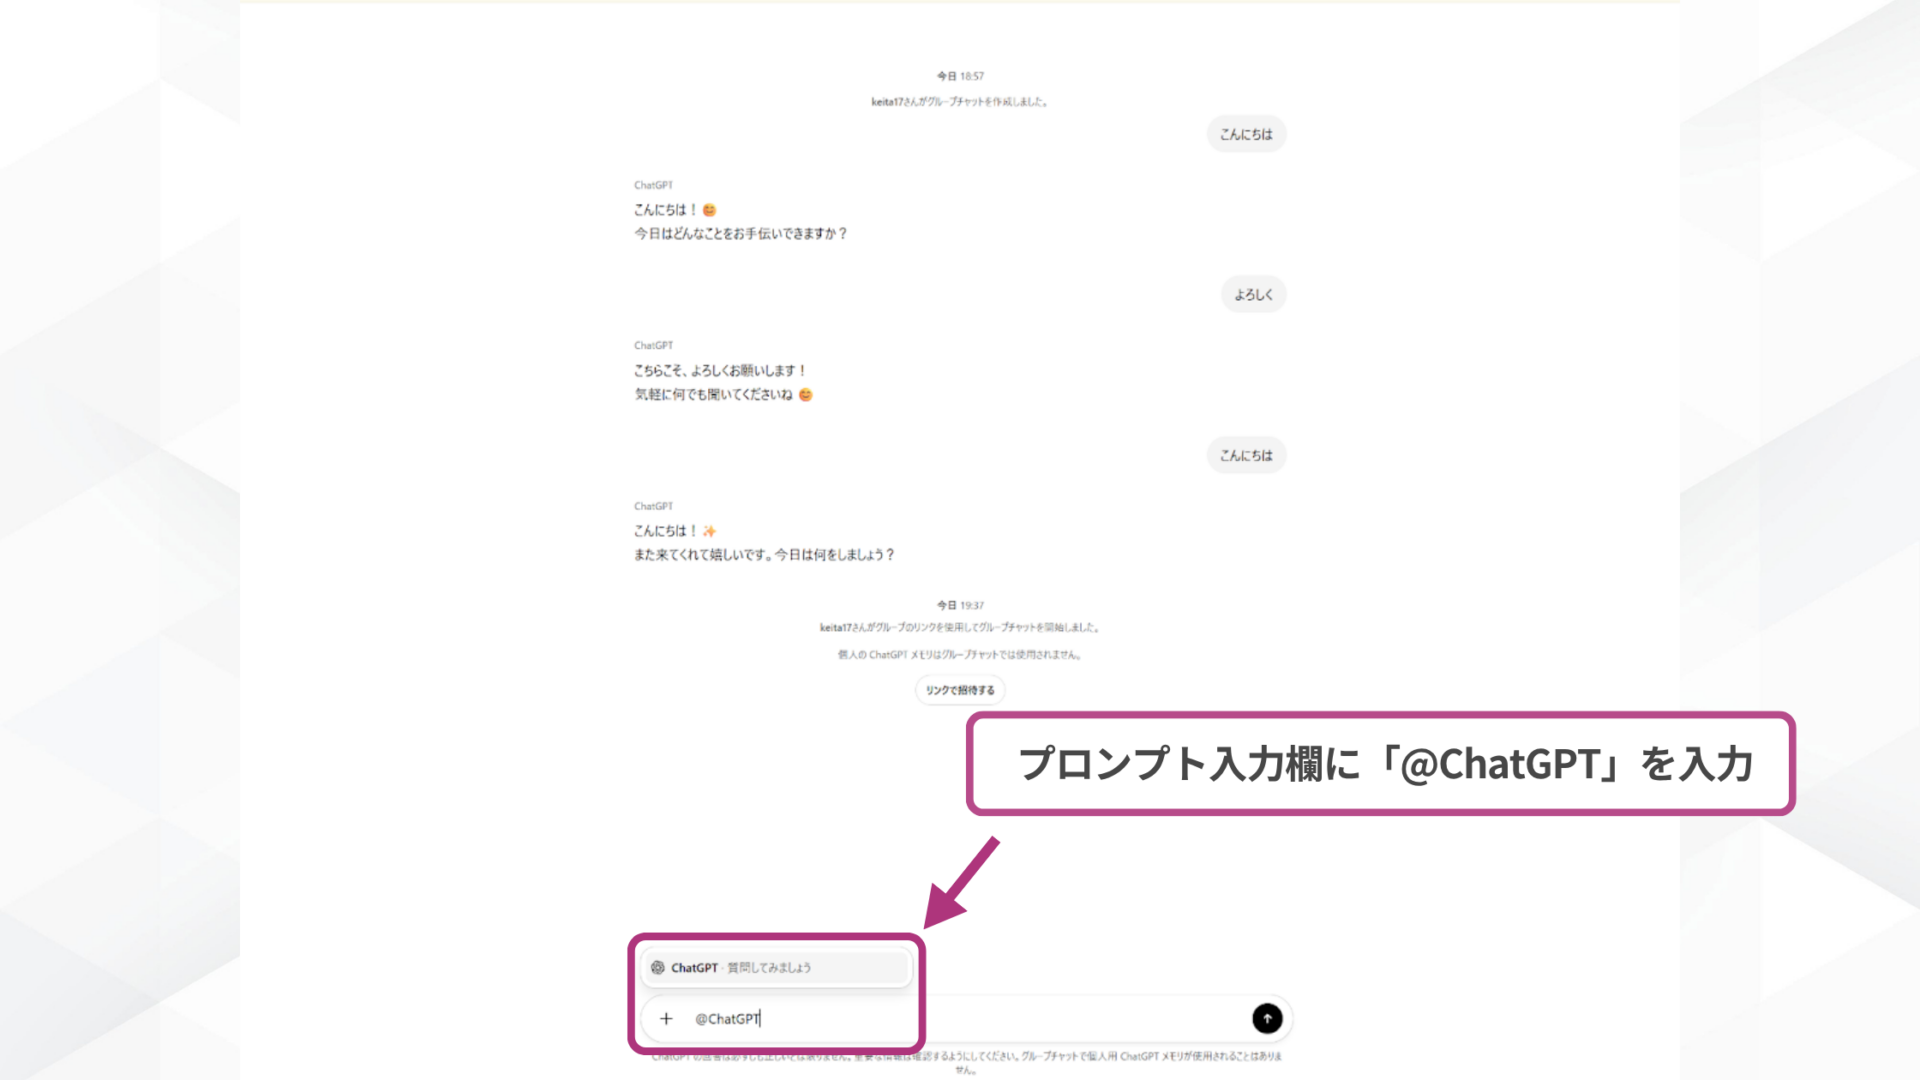1920x1080 pixels.
Task: Click the ChatGPT sender name above the first reply
Action: pyautogui.click(x=652, y=185)
